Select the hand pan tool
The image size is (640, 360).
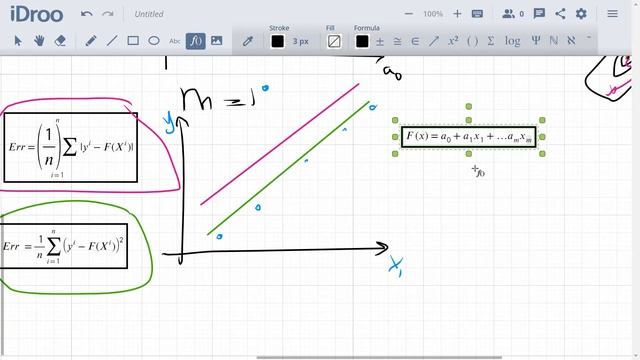pyautogui.click(x=39, y=41)
